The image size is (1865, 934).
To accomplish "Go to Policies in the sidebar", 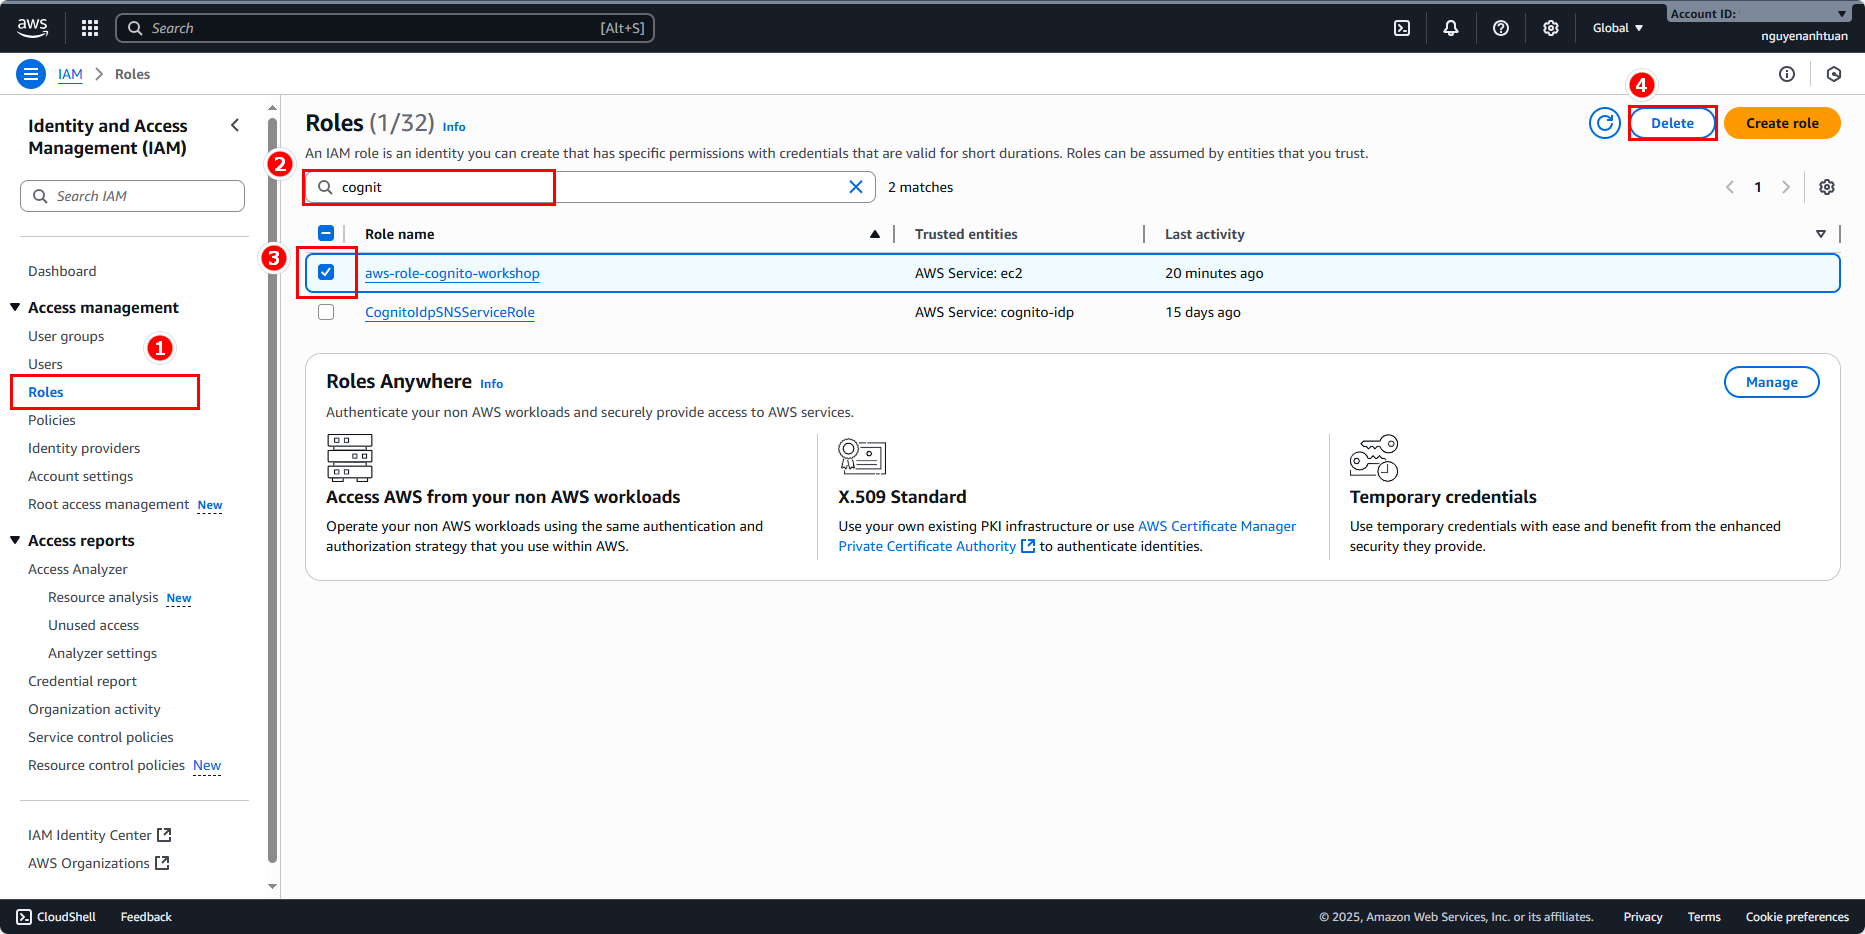I will 52,420.
